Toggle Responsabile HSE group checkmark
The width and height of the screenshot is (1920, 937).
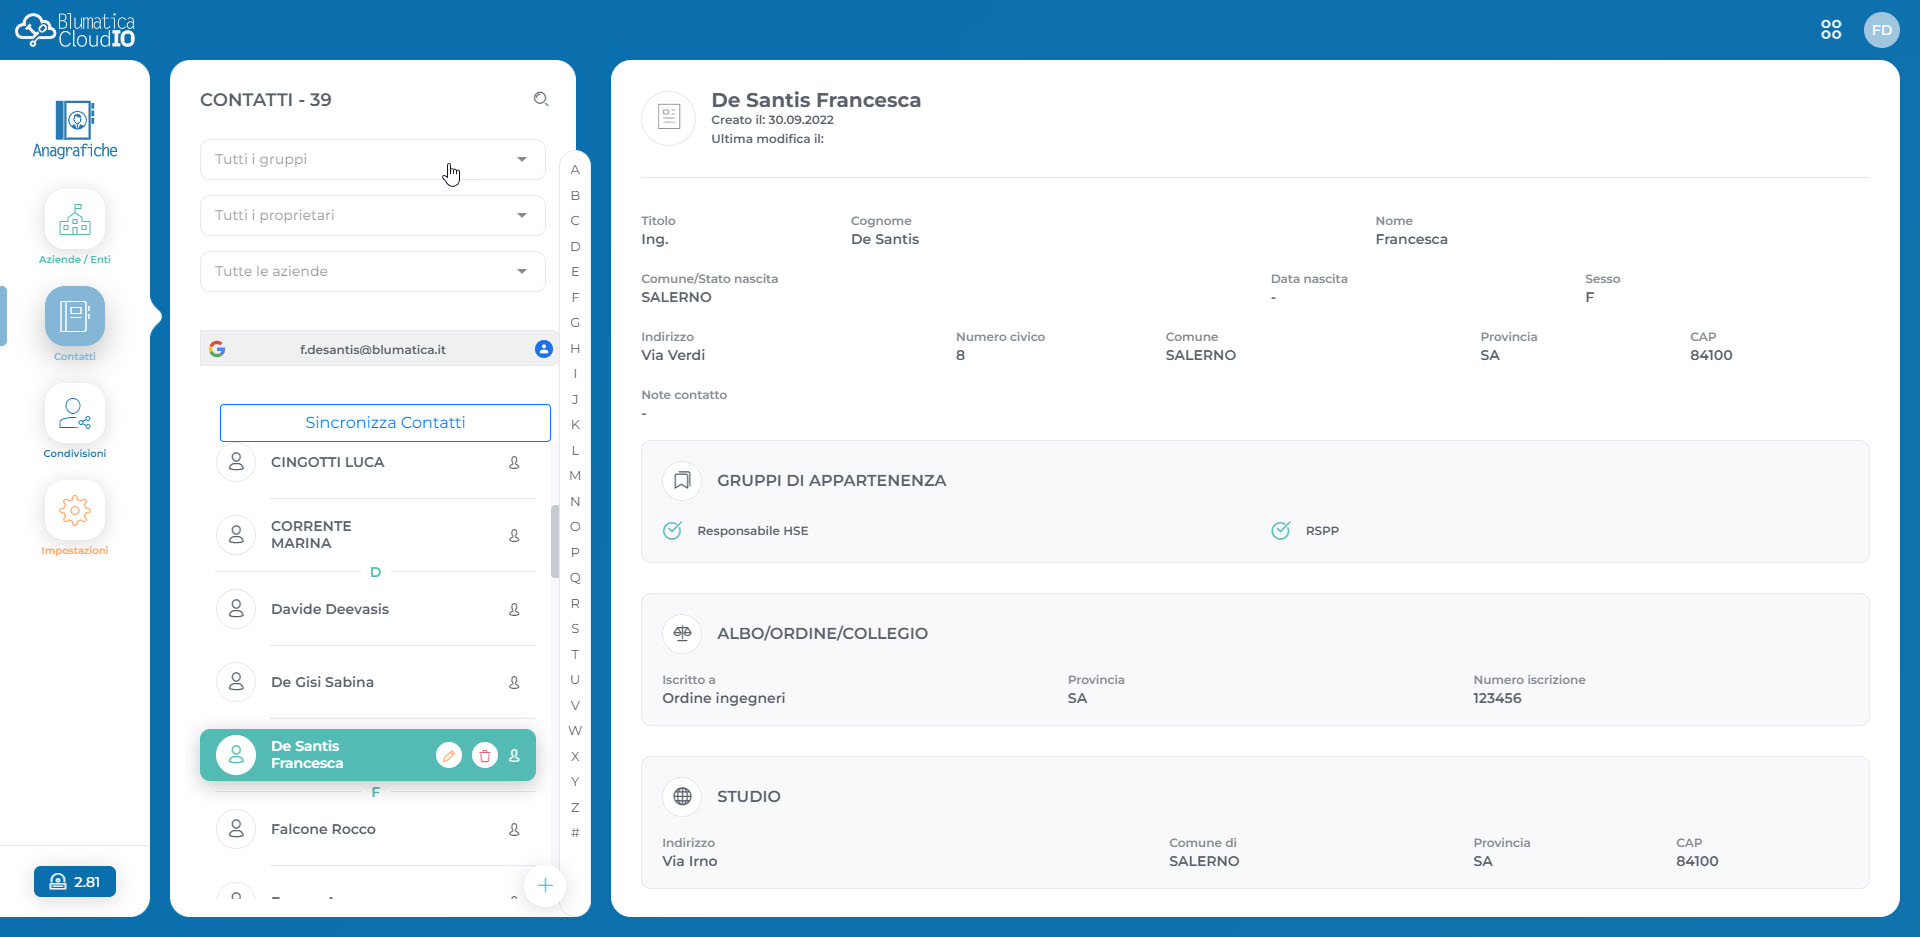pyautogui.click(x=673, y=531)
